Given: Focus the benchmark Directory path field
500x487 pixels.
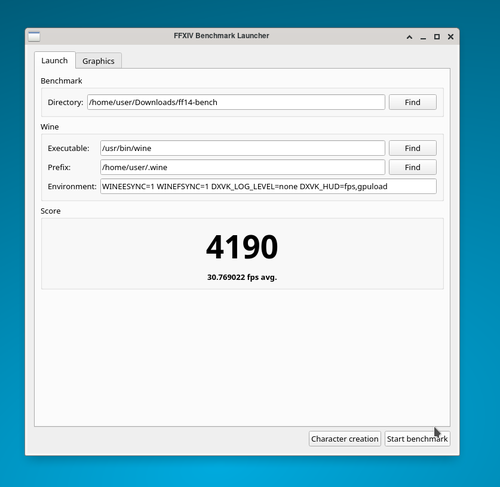Looking at the screenshot, I should click(x=236, y=102).
